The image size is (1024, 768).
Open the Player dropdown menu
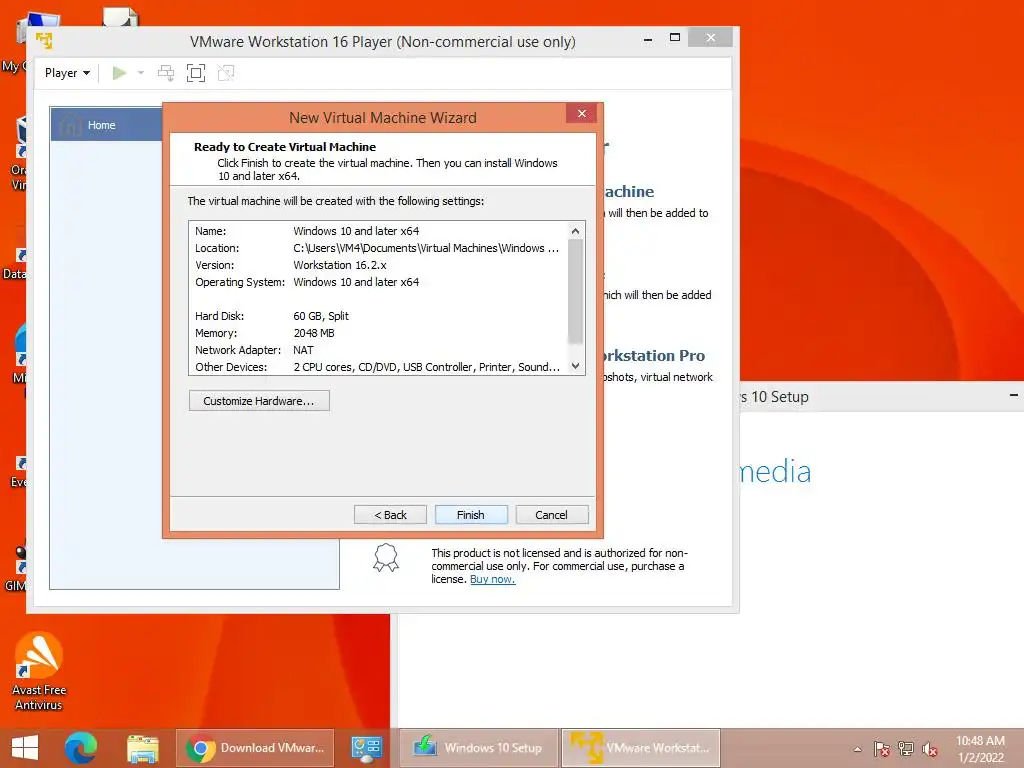click(67, 72)
